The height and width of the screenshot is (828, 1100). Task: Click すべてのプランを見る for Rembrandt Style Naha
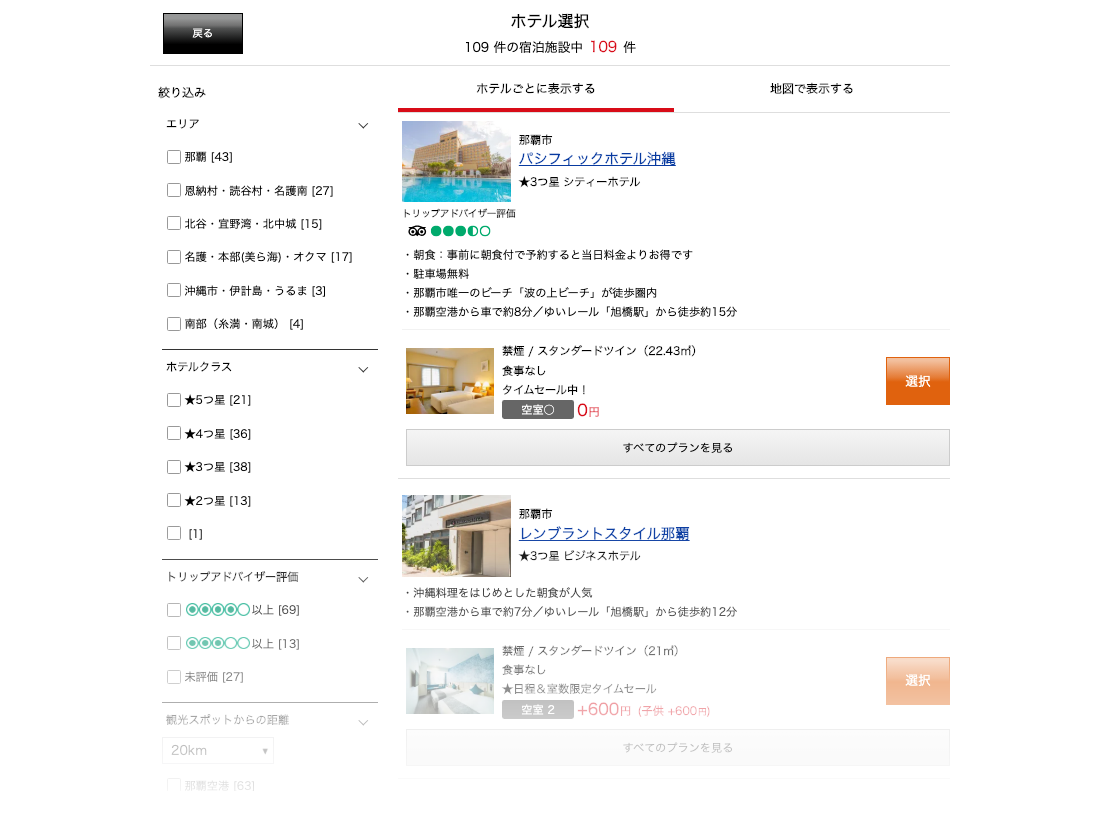click(x=678, y=747)
